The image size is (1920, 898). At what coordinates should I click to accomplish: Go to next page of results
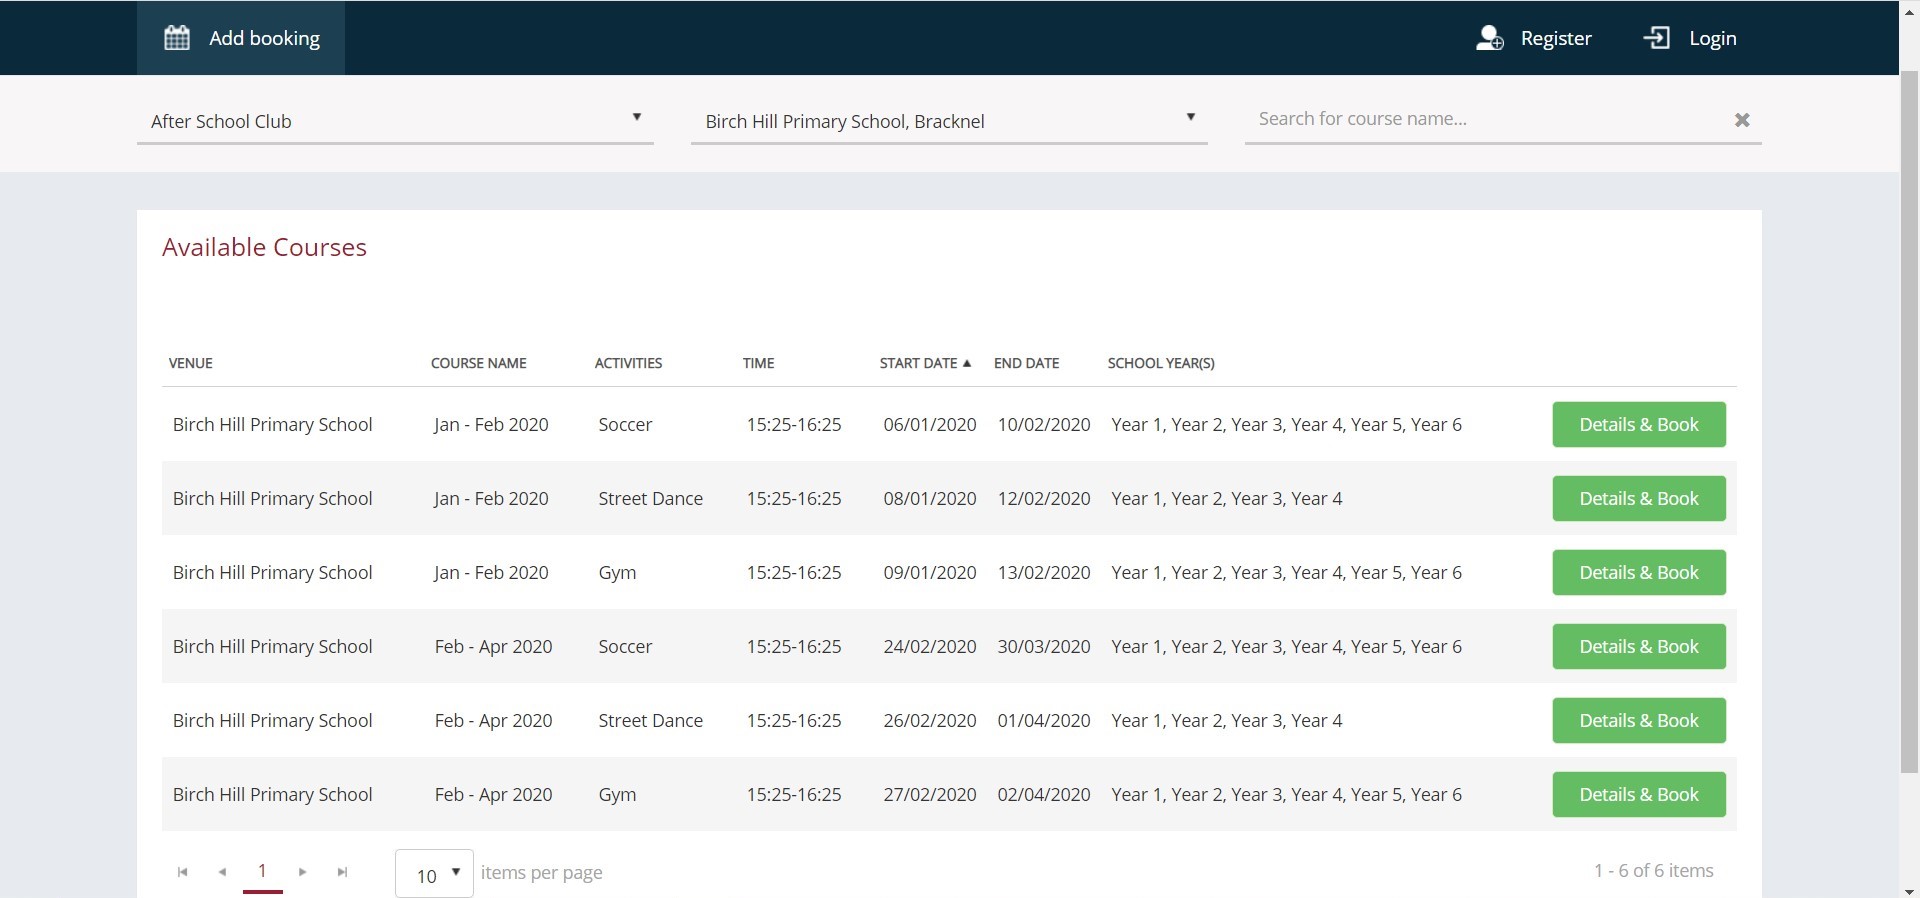302,872
